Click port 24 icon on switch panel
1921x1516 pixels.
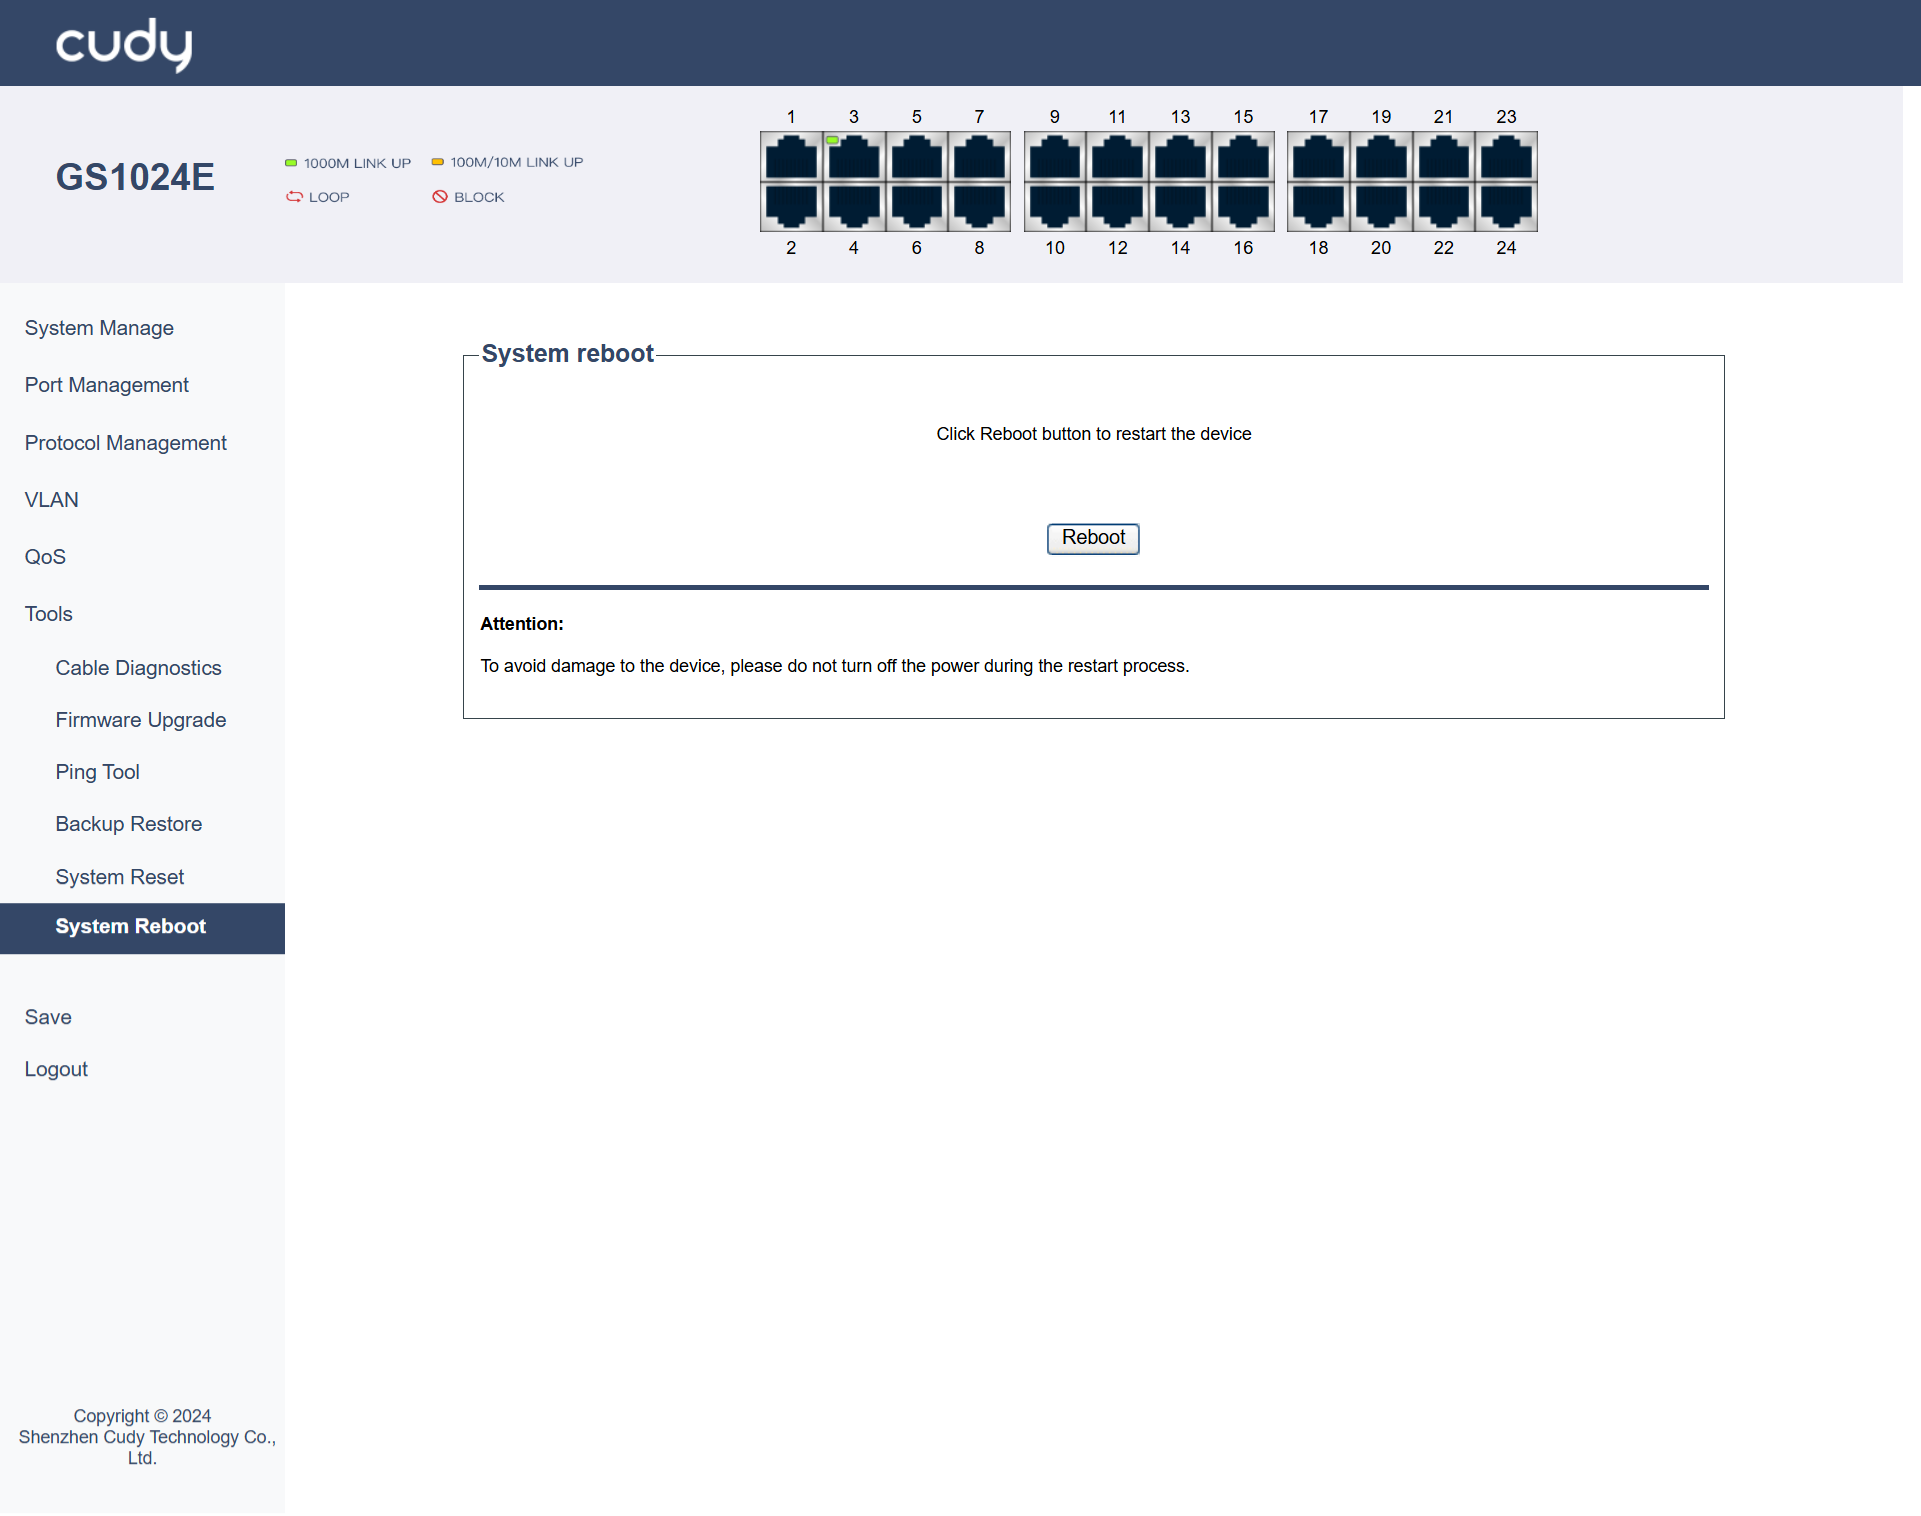coord(1507,206)
